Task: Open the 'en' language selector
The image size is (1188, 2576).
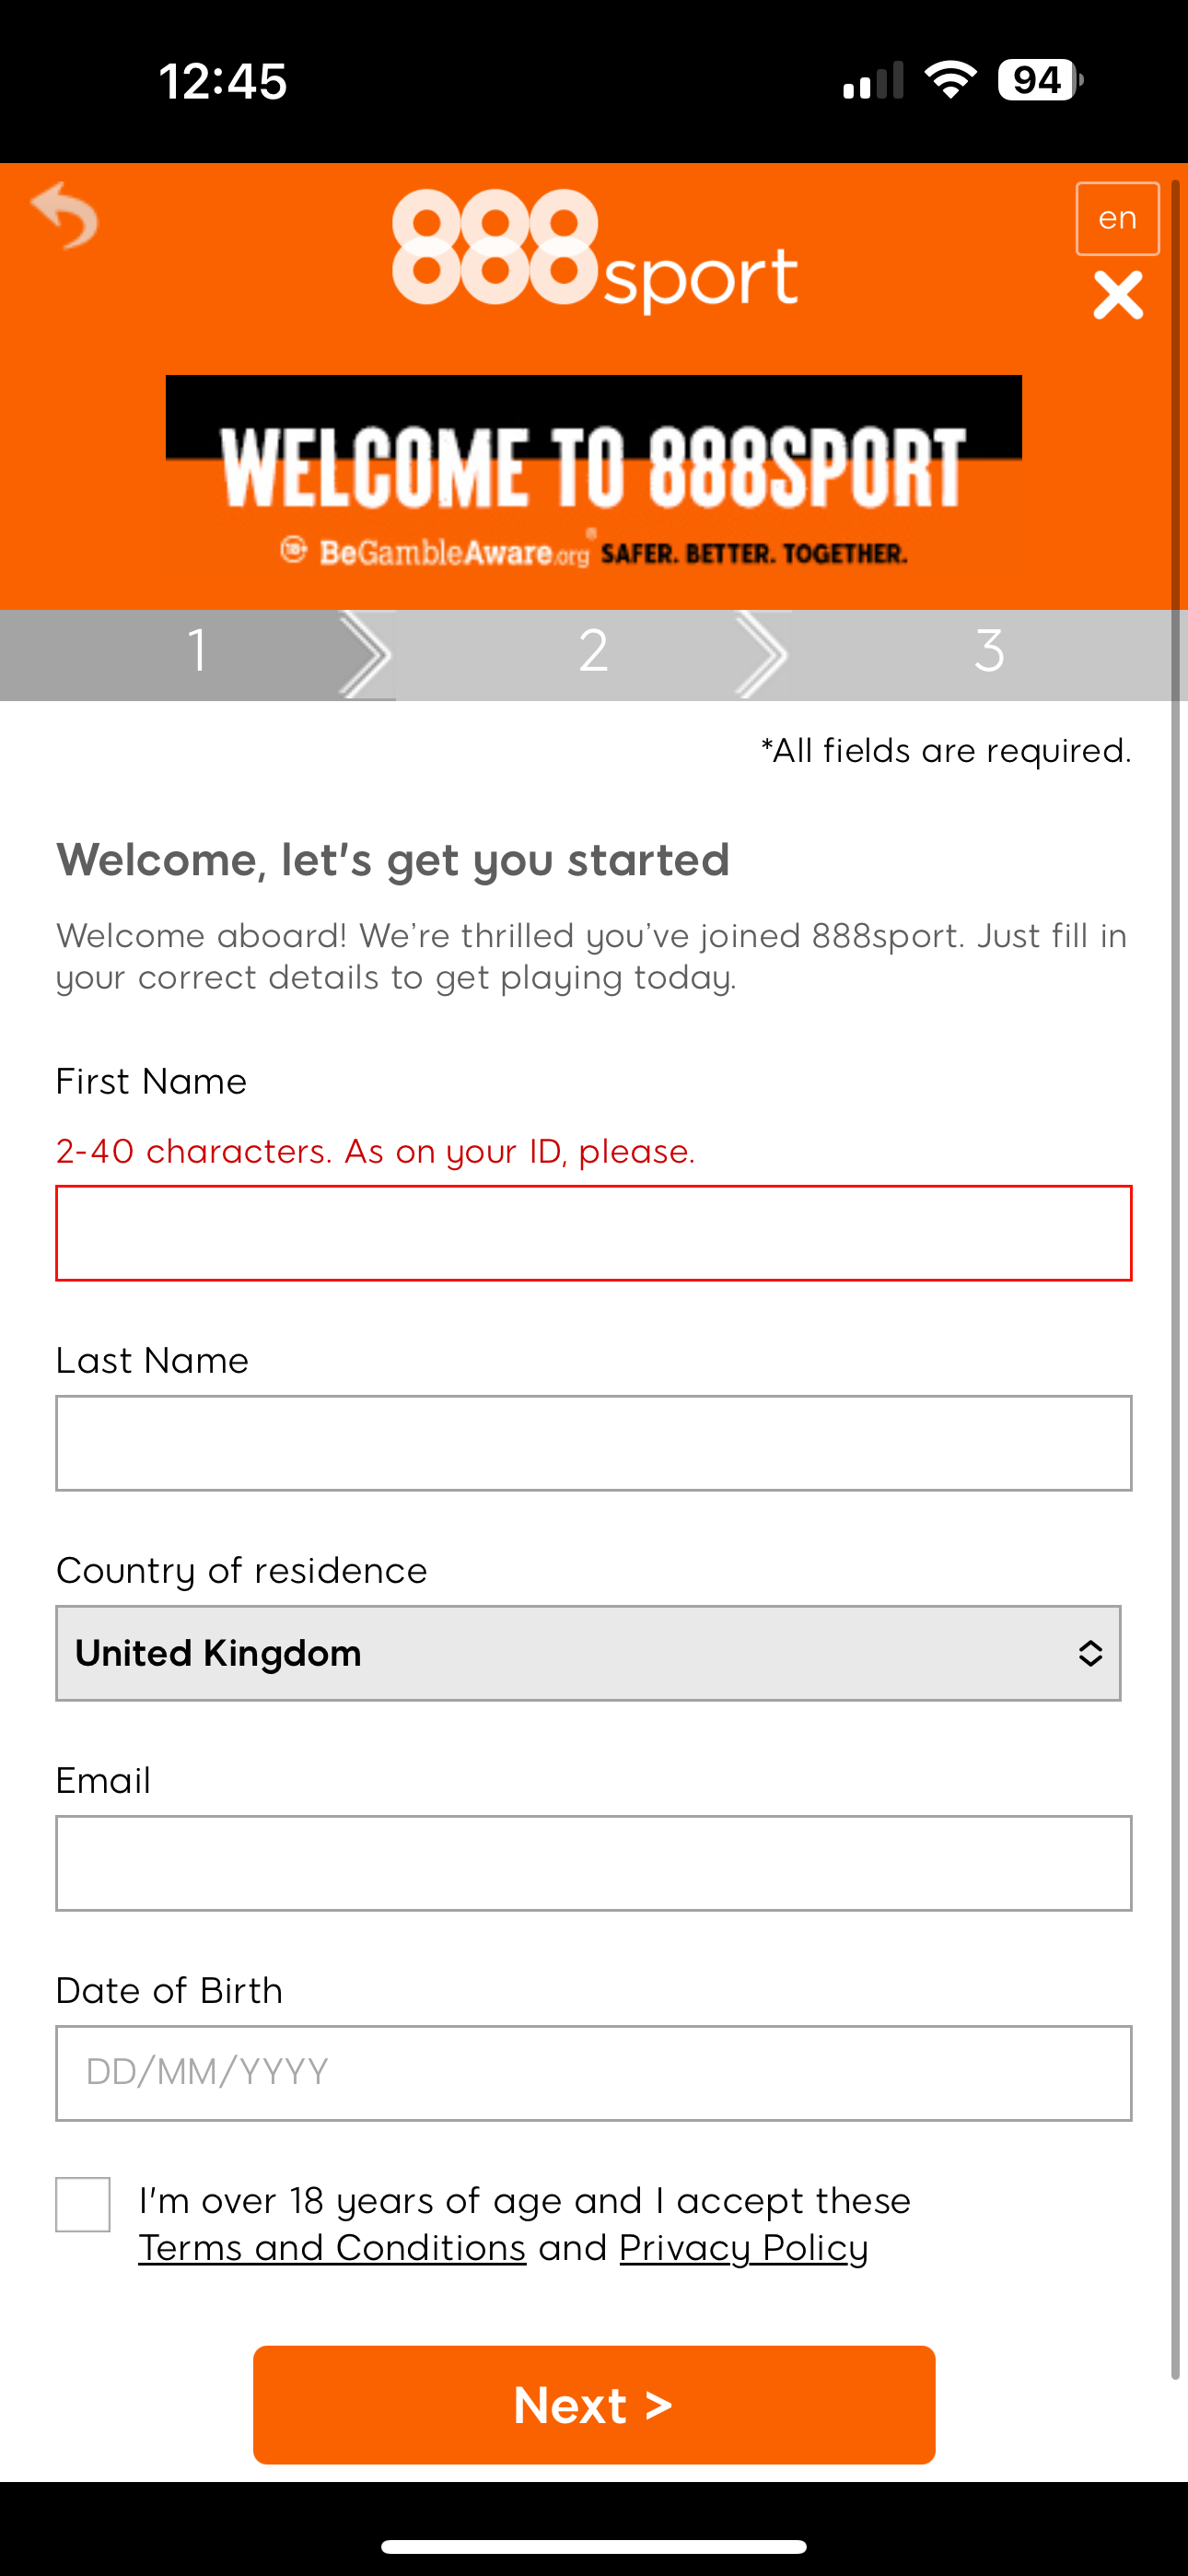Action: (1117, 218)
